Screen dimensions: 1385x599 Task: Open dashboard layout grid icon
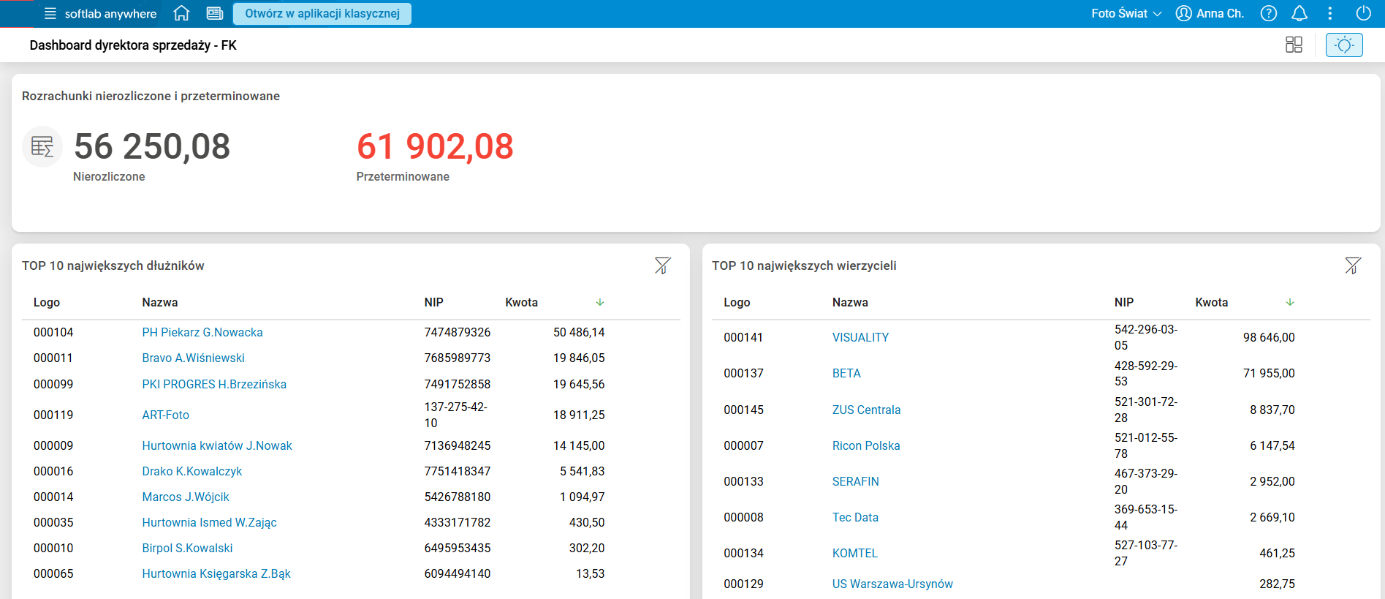(x=1294, y=45)
